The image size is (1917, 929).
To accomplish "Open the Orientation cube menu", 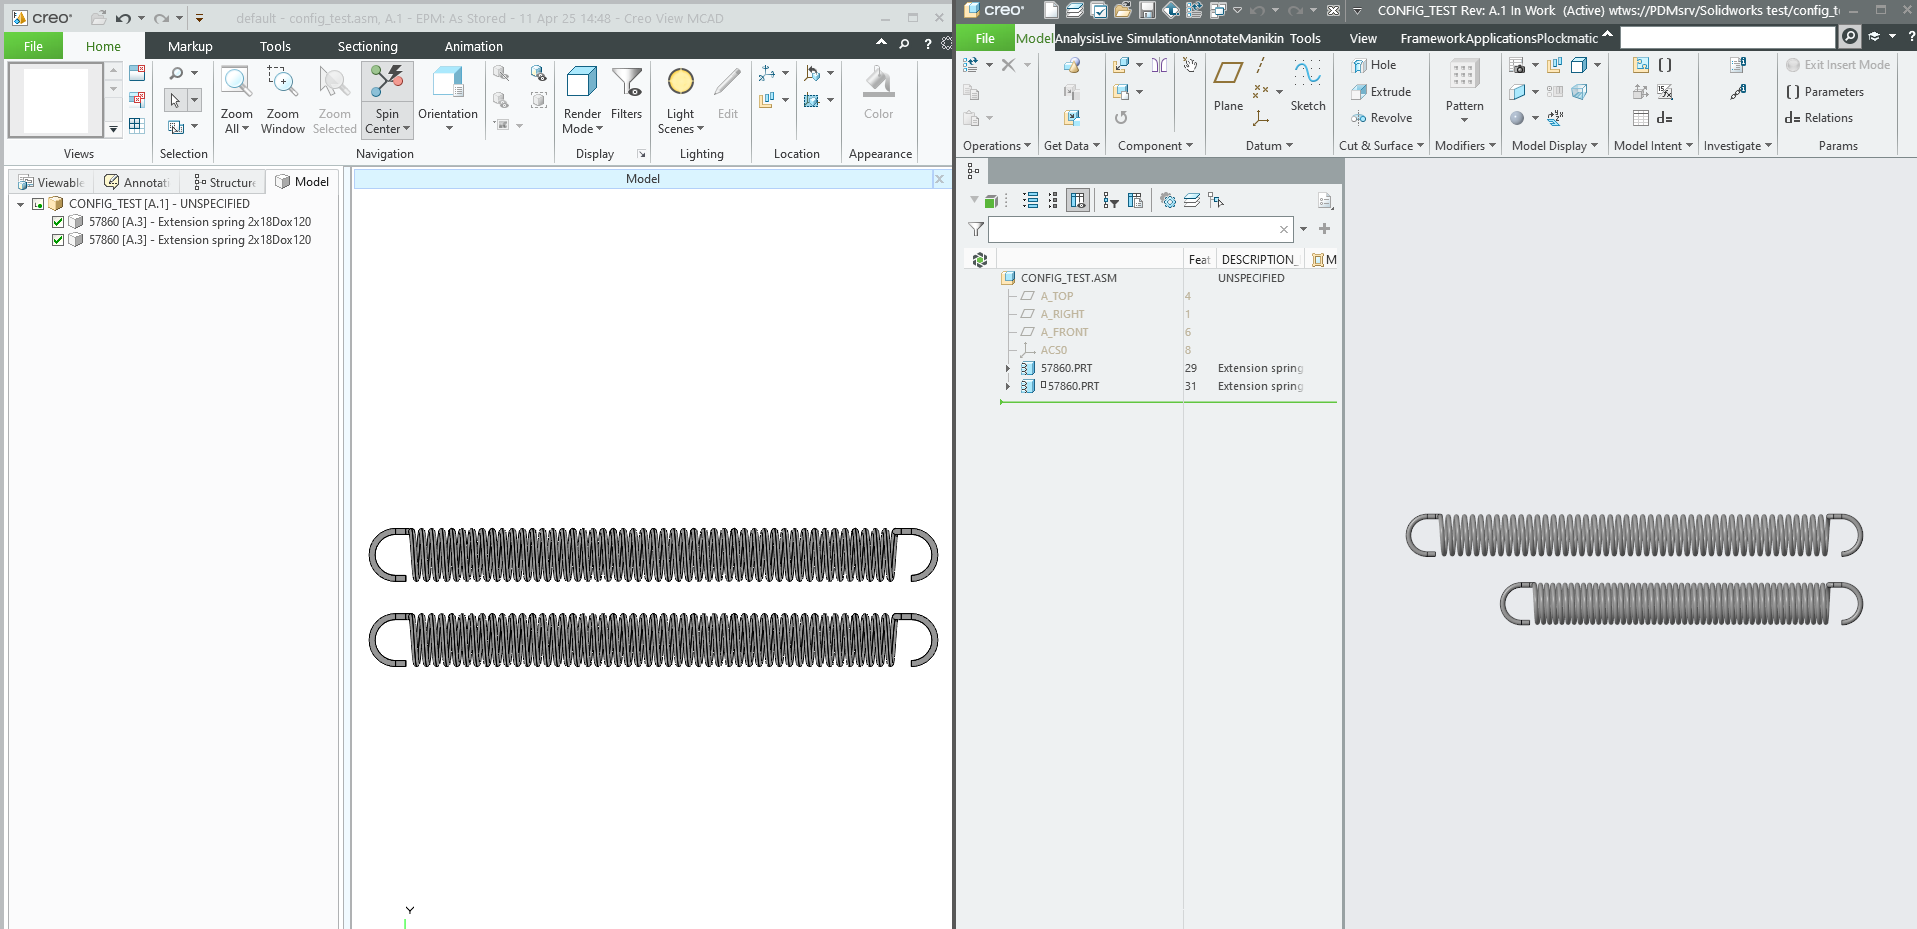I will pos(448,82).
